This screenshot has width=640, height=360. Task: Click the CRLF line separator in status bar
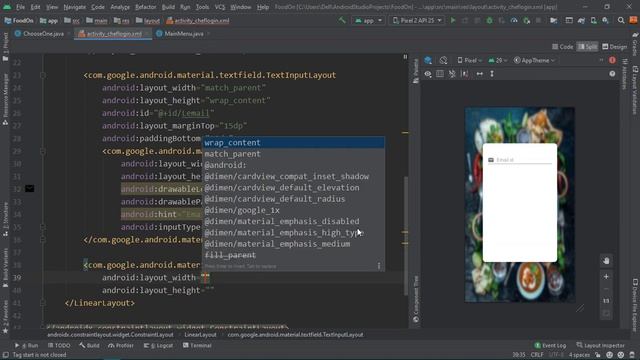point(537,355)
